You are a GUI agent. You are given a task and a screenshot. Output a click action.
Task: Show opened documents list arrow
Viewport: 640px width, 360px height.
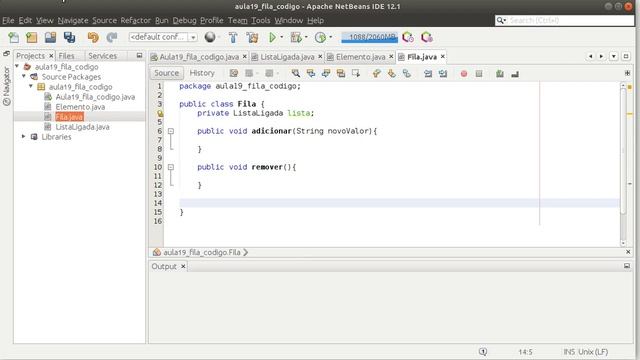tap(613, 56)
